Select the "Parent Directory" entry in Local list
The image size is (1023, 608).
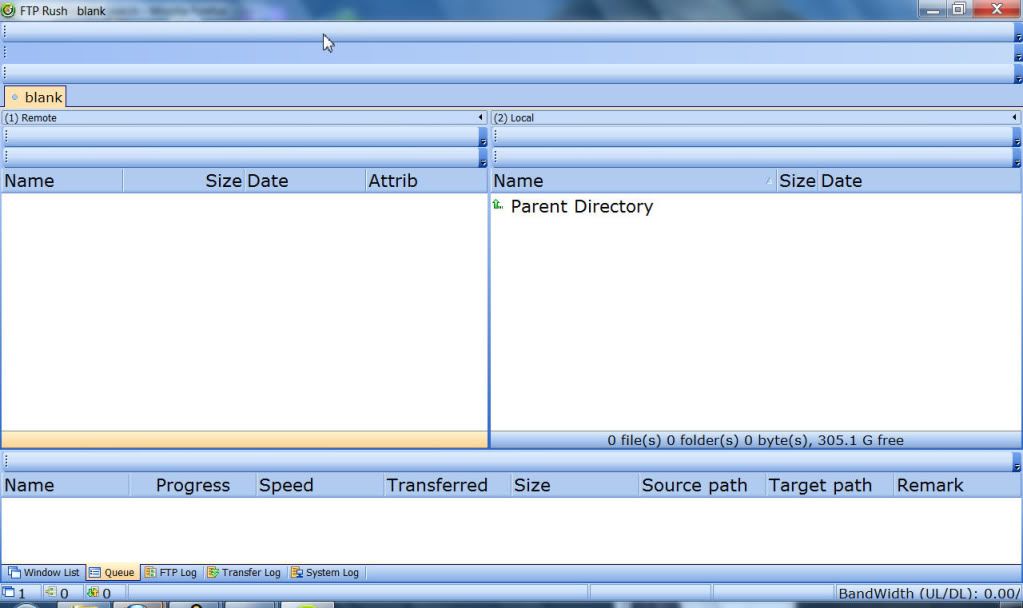pyautogui.click(x=581, y=206)
